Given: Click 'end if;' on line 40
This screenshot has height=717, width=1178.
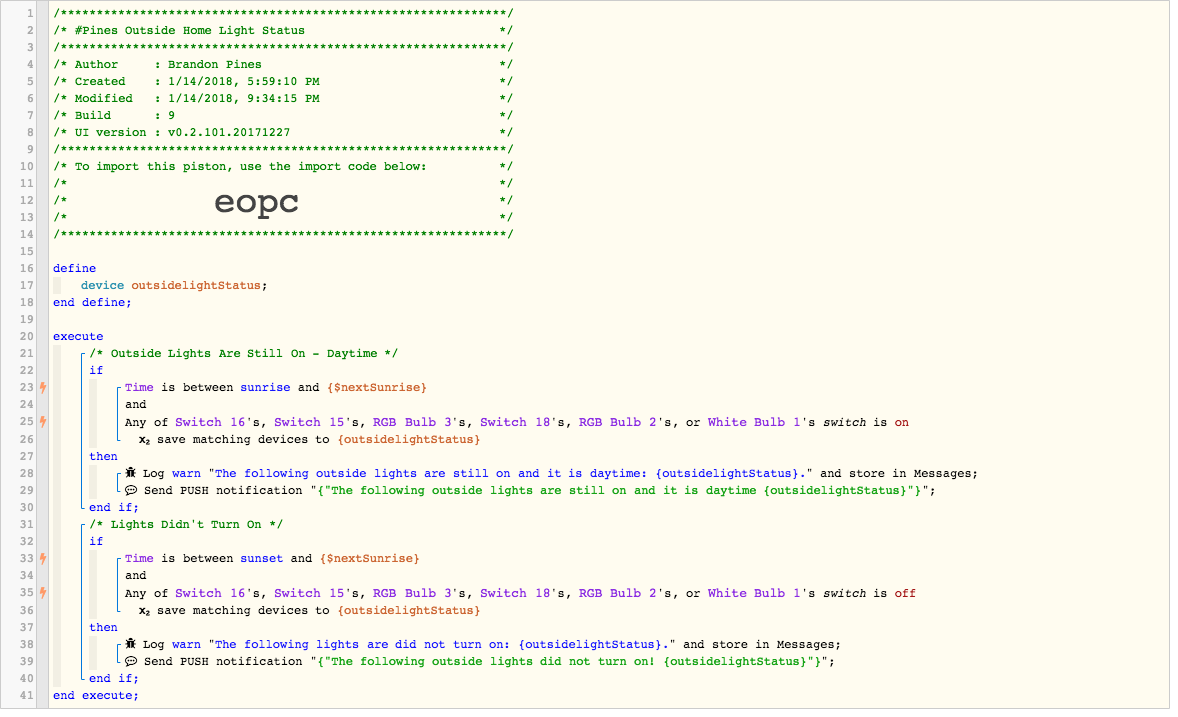Looking at the screenshot, I should (x=114, y=679).
